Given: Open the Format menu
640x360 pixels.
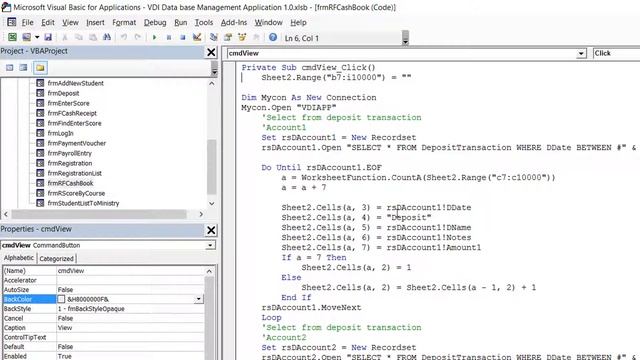Looking at the screenshot, I should point(124,22).
